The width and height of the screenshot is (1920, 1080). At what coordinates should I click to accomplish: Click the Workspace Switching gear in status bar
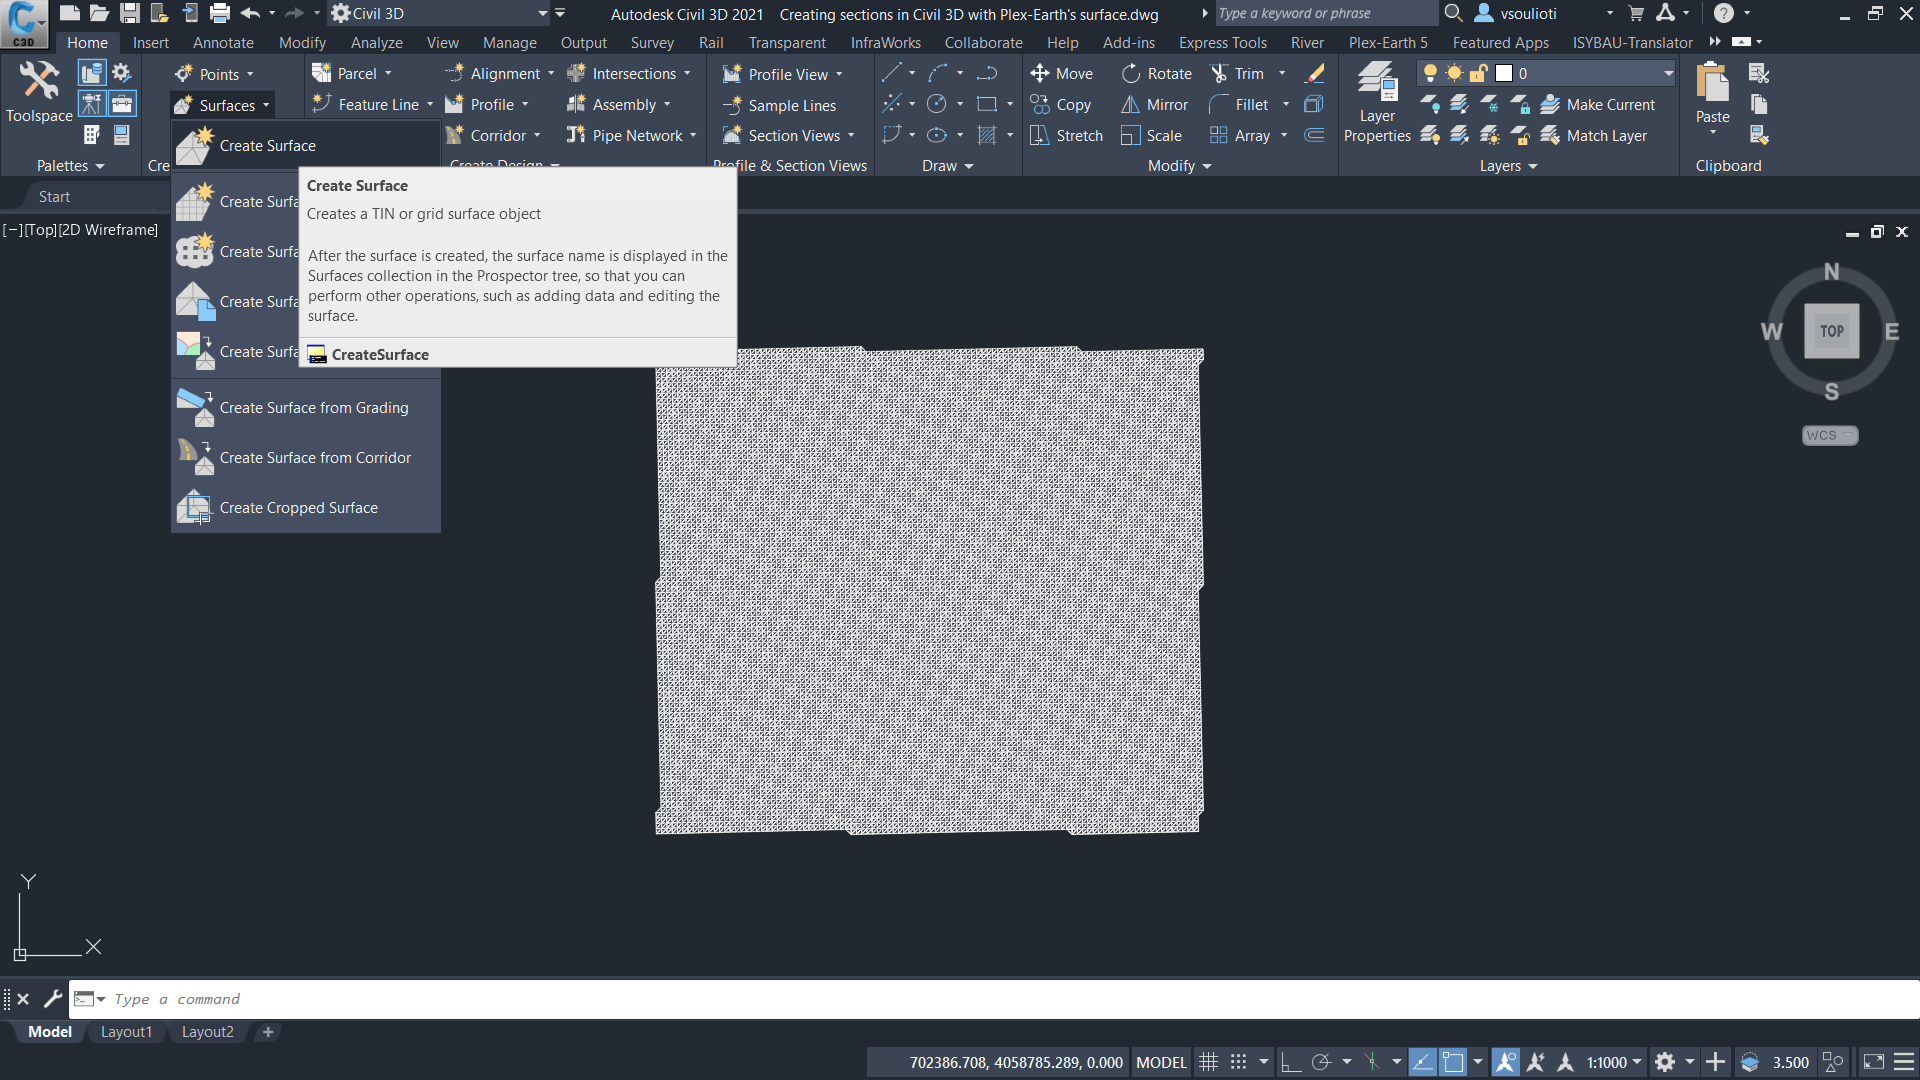coord(1665,1062)
